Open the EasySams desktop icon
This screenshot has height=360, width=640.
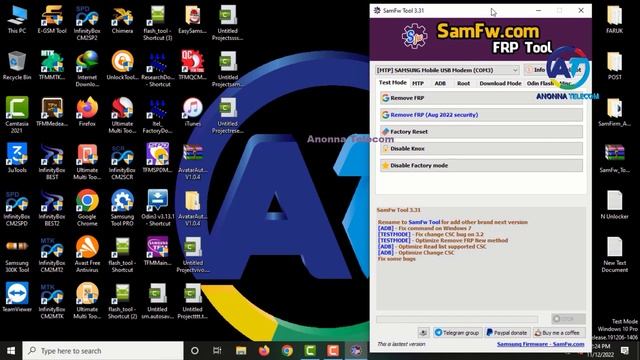[x=192, y=20]
